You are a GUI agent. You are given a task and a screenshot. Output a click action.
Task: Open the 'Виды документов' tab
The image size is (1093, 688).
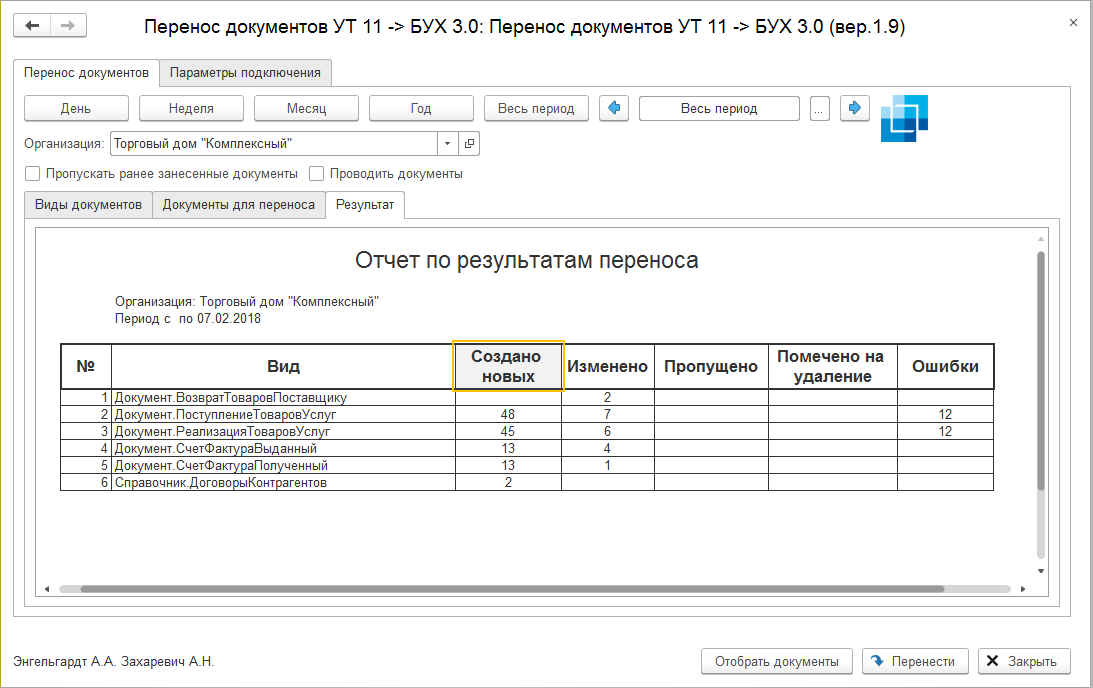click(88, 205)
